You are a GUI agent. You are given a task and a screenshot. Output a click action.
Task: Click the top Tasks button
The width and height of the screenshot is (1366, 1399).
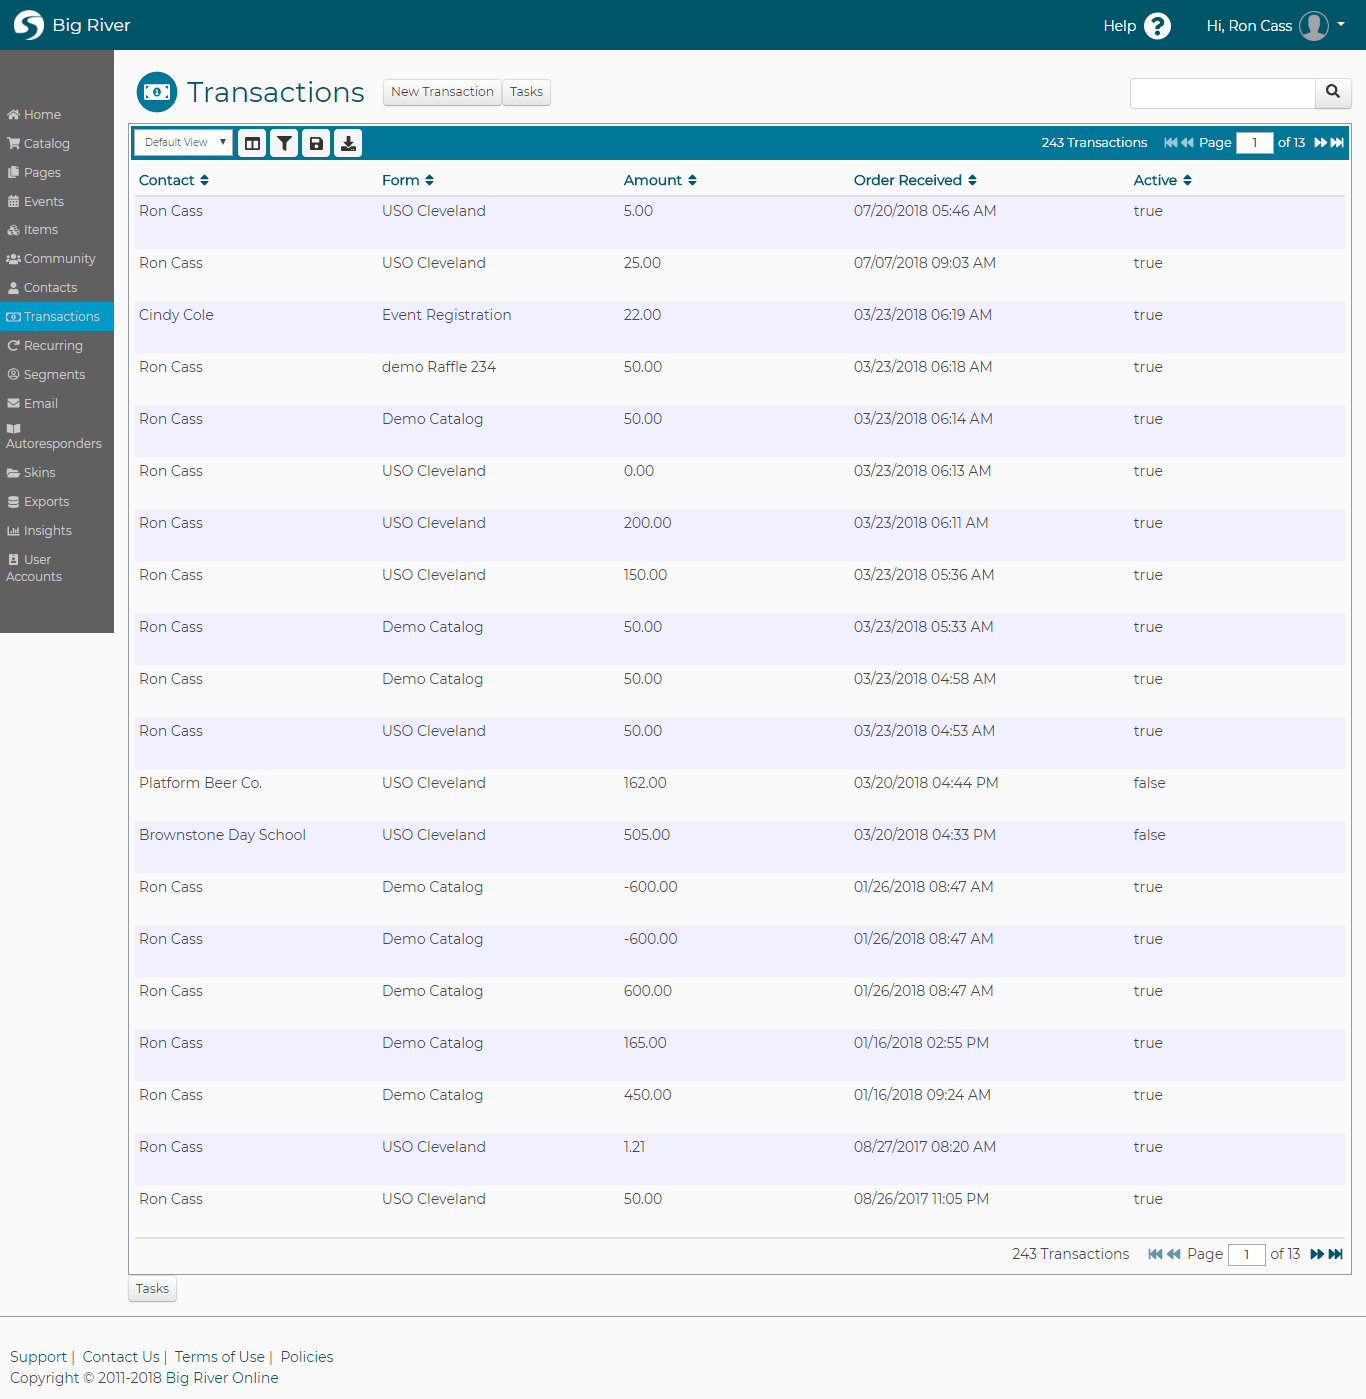coord(526,92)
